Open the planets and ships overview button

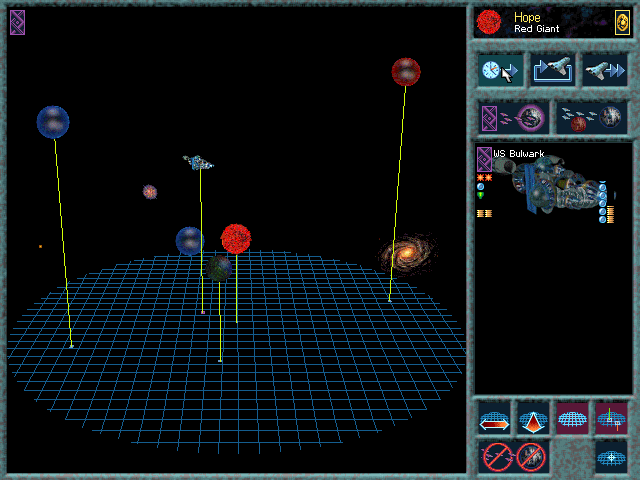tap(592, 118)
